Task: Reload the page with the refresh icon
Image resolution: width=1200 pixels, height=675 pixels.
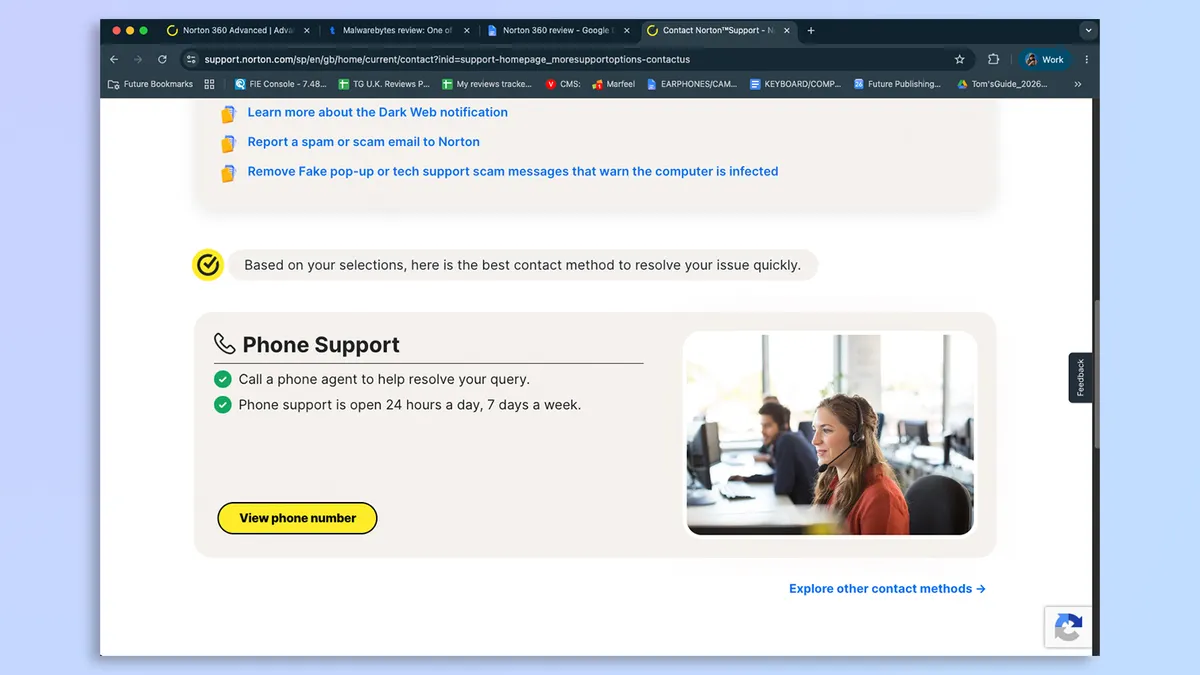Action: click(162, 59)
